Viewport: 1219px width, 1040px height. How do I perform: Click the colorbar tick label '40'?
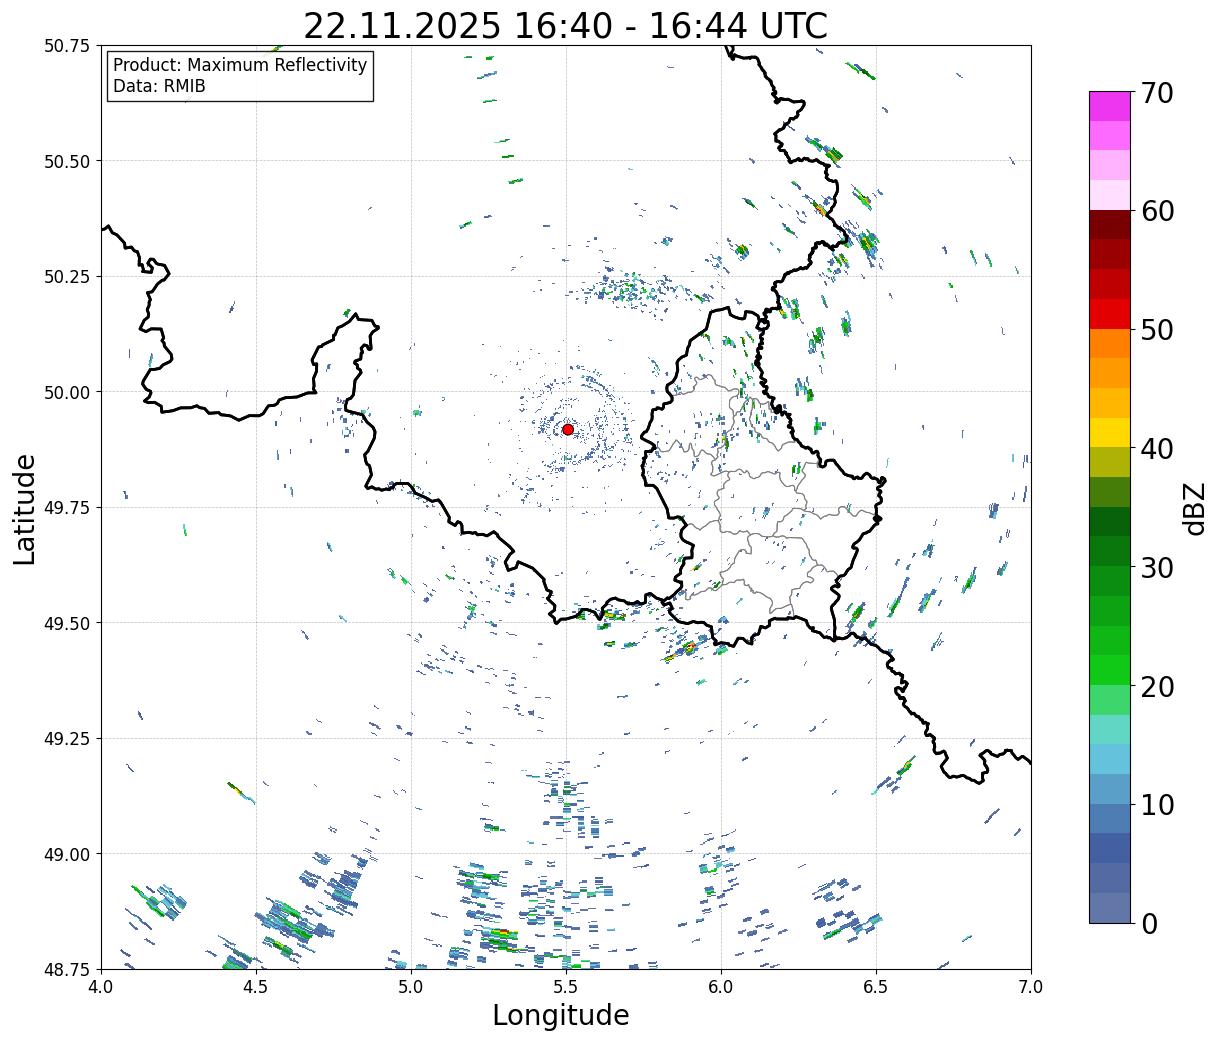pos(1157,448)
